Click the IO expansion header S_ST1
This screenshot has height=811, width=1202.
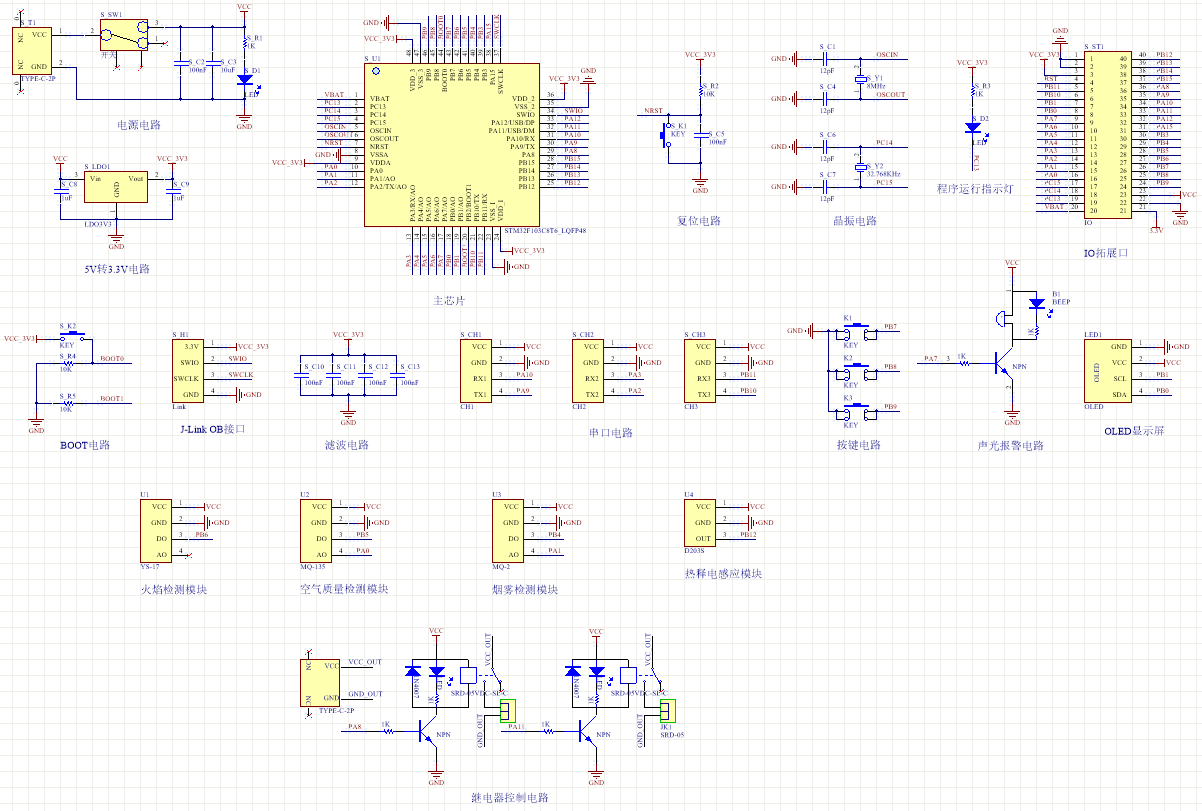[x=1096, y=133]
